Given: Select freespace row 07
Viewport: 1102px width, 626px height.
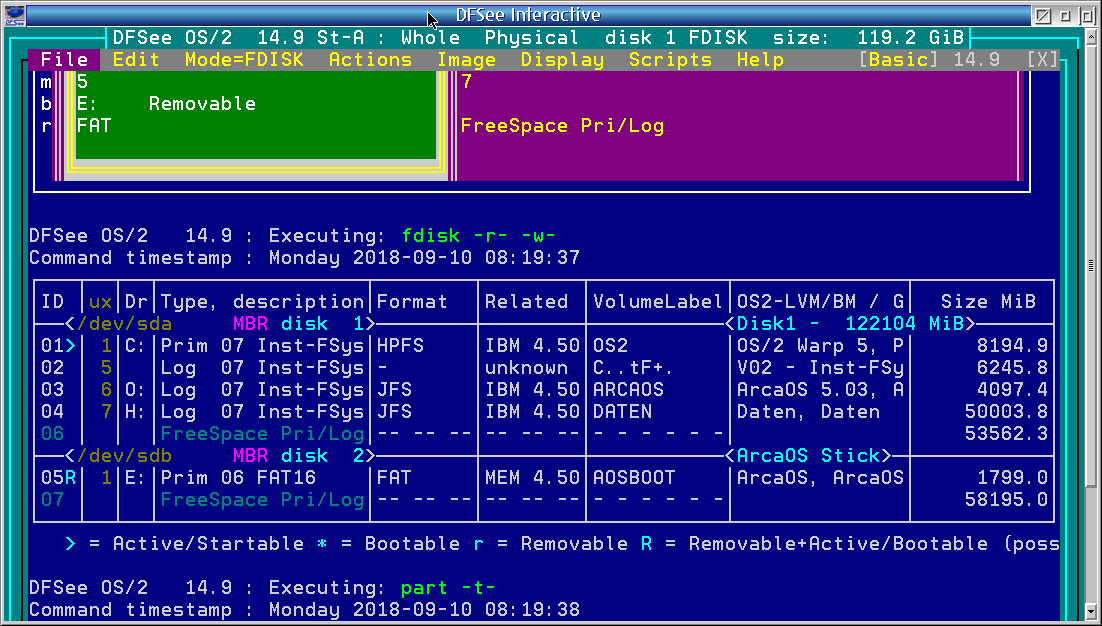Looking at the screenshot, I should coord(544,500).
